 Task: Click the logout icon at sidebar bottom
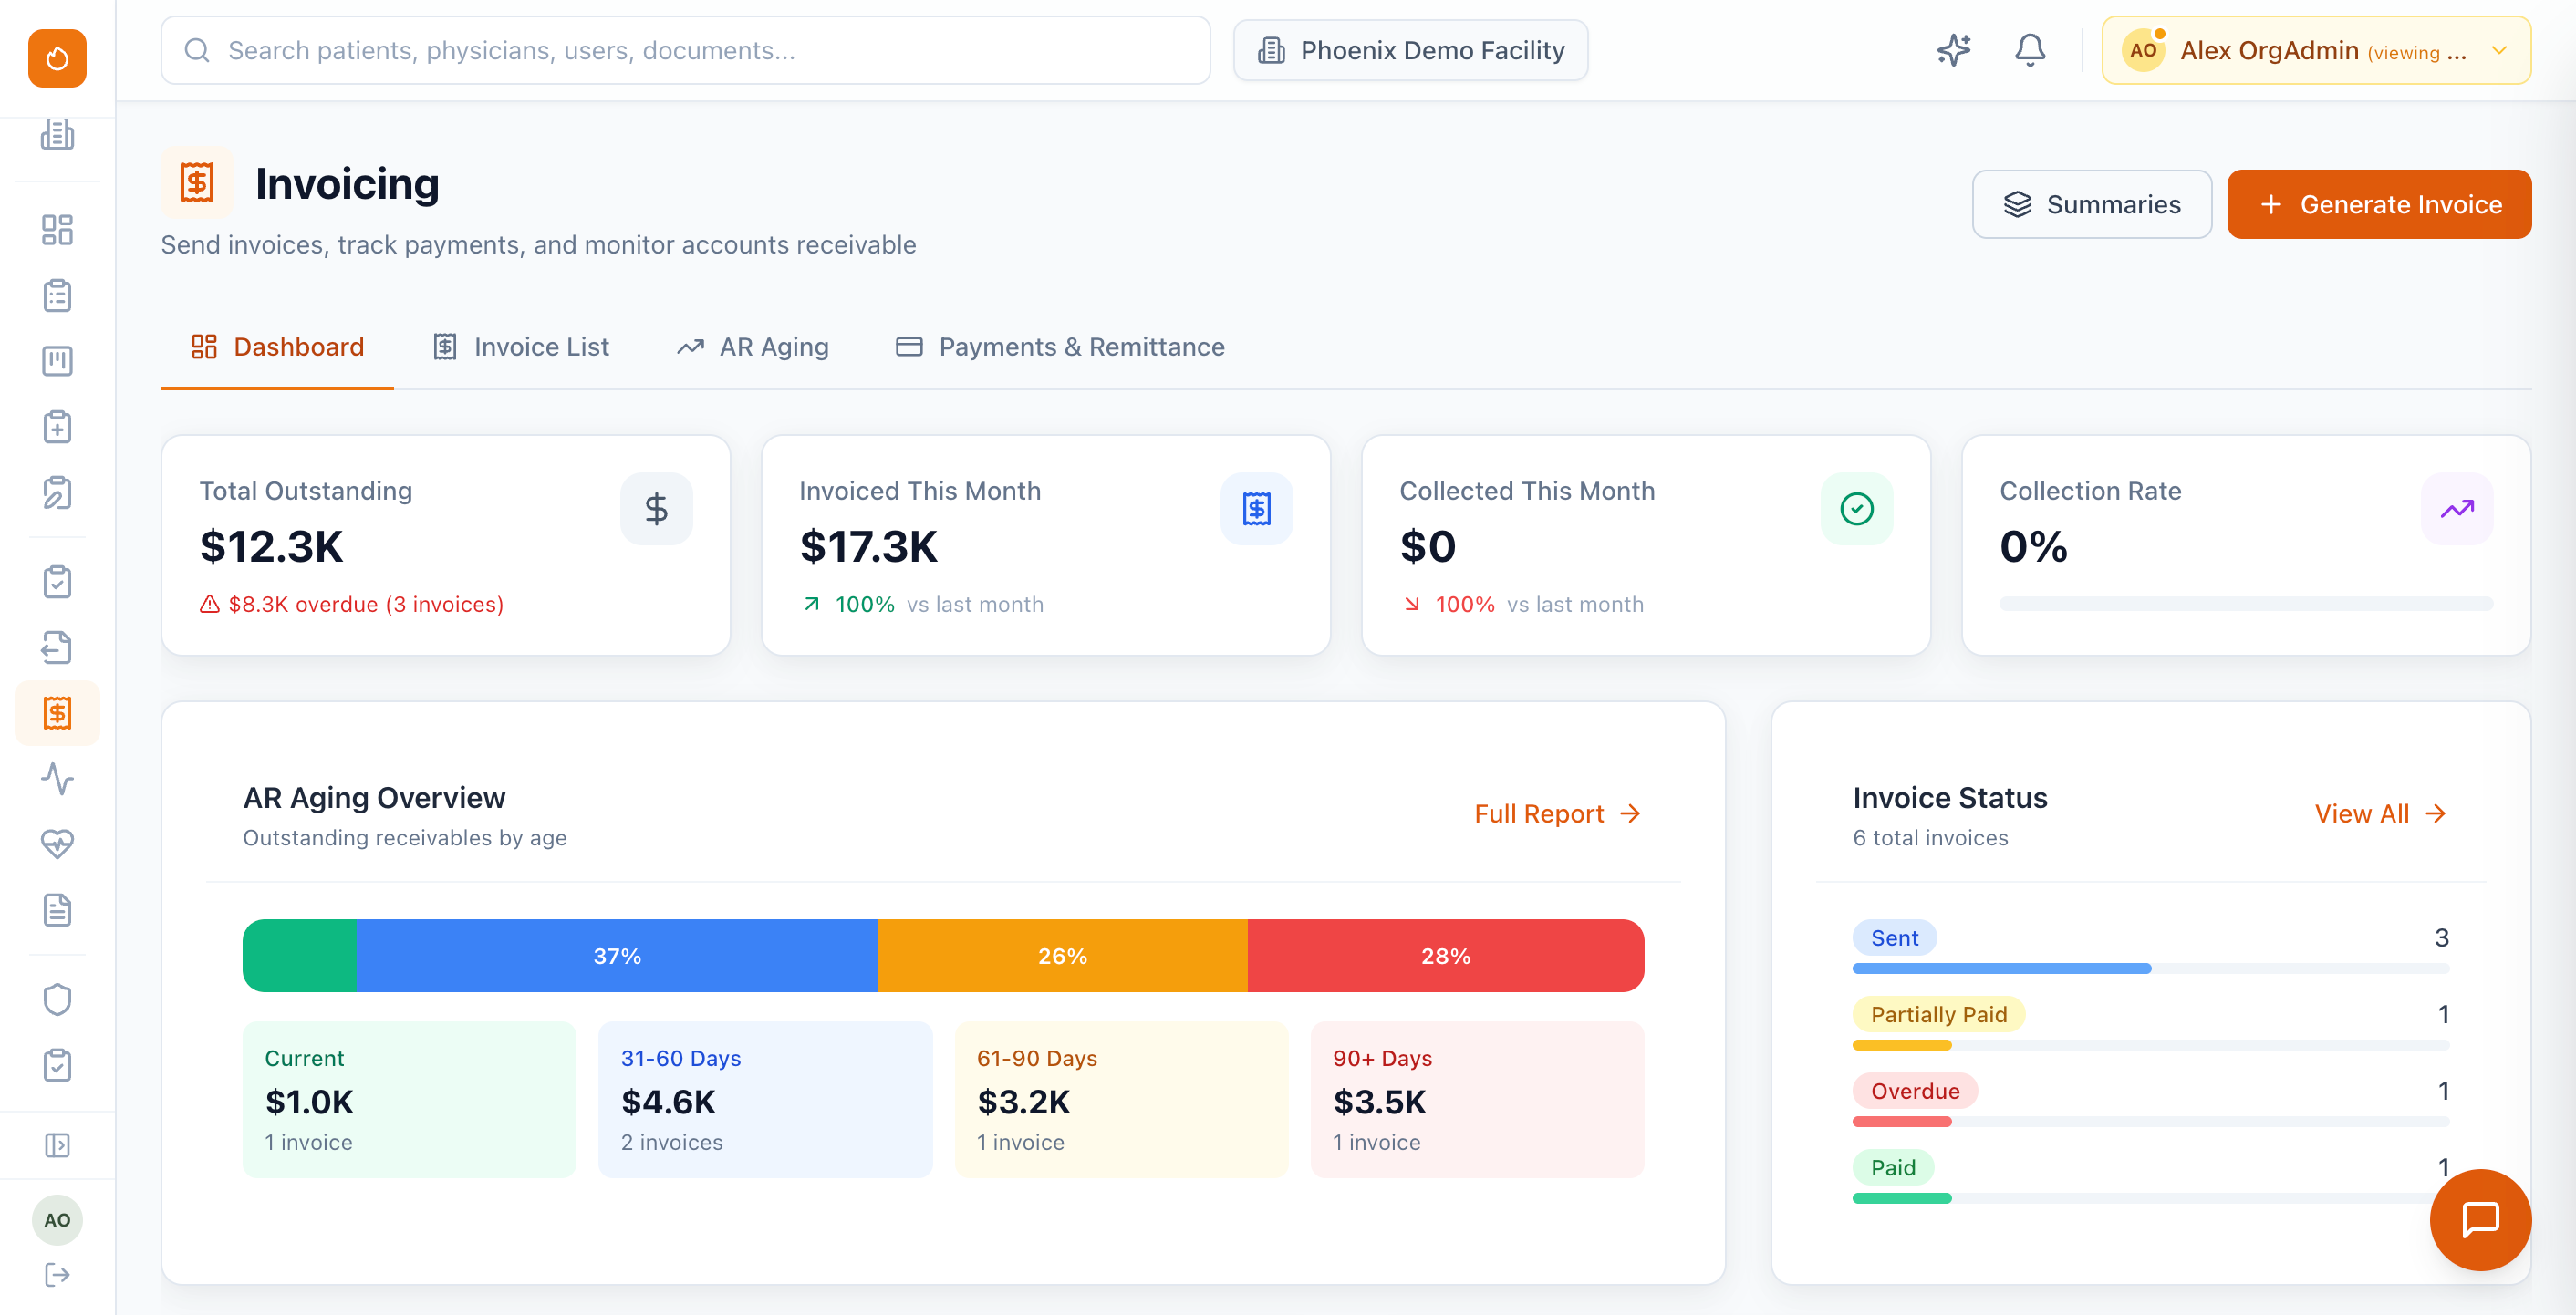click(x=57, y=1274)
